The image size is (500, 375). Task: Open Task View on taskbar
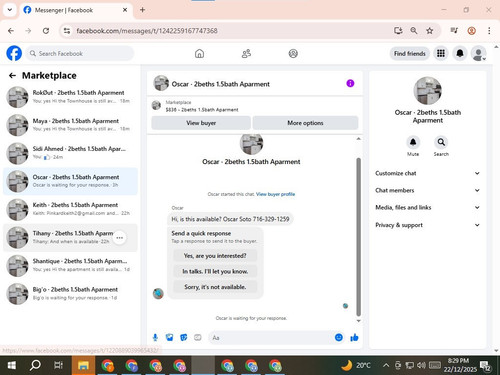click(58, 365)
